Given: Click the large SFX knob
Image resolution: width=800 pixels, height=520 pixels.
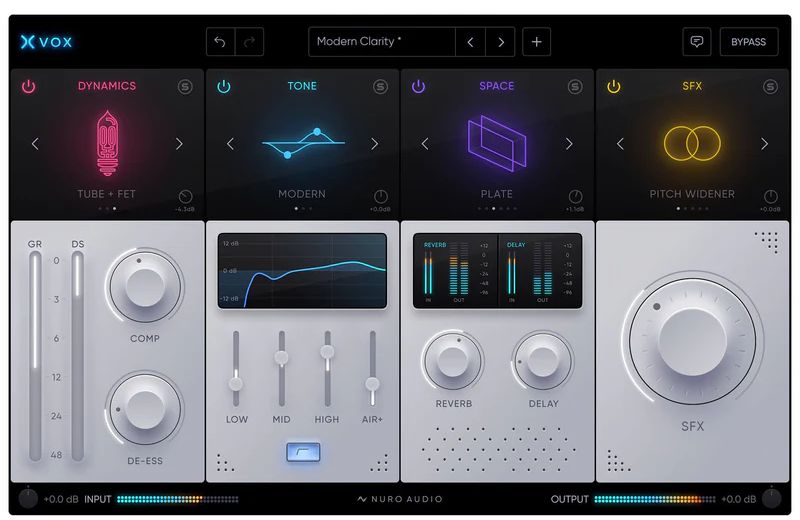Looking at the screenshot, I should [692, 341].
